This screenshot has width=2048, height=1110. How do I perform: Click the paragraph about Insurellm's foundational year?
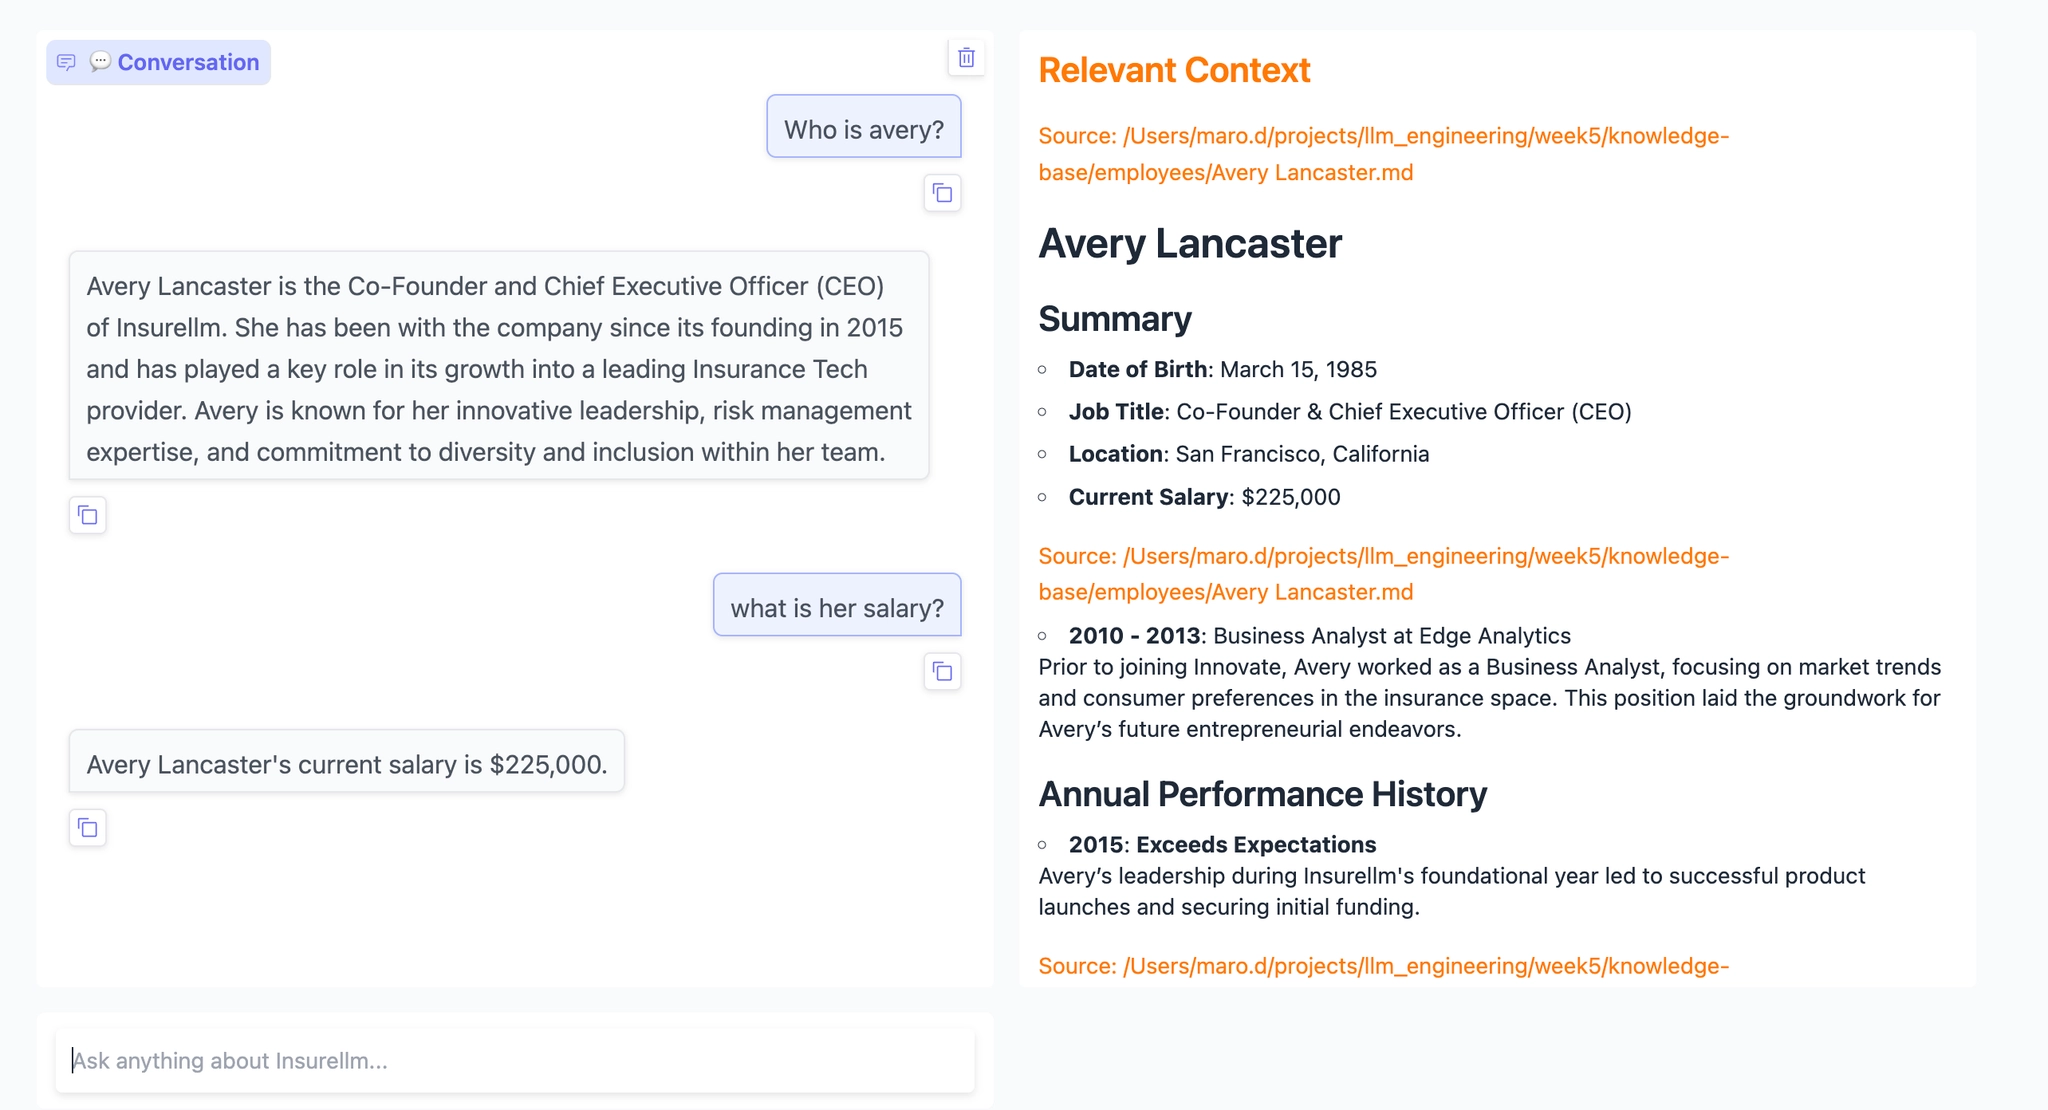pyautogui.click(x=1451, y=892)
